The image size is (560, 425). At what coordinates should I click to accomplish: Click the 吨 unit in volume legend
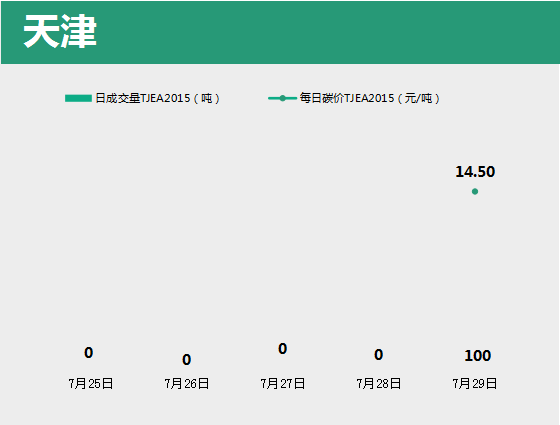207,98
